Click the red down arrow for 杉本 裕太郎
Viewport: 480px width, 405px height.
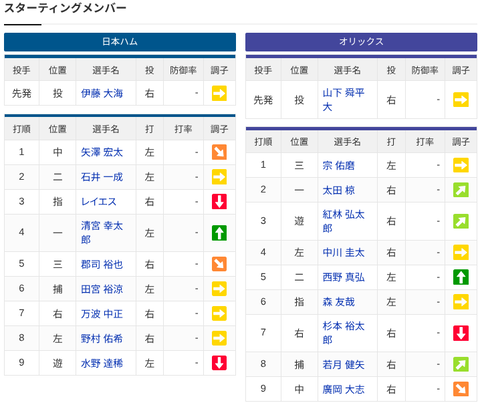461,333
